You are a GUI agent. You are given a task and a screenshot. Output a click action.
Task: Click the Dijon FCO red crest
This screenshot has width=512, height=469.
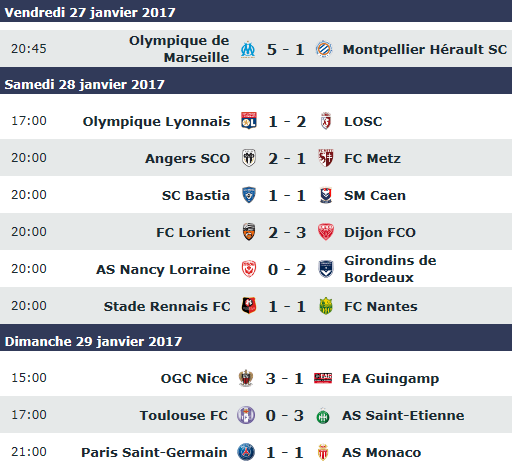coord(326,232)
